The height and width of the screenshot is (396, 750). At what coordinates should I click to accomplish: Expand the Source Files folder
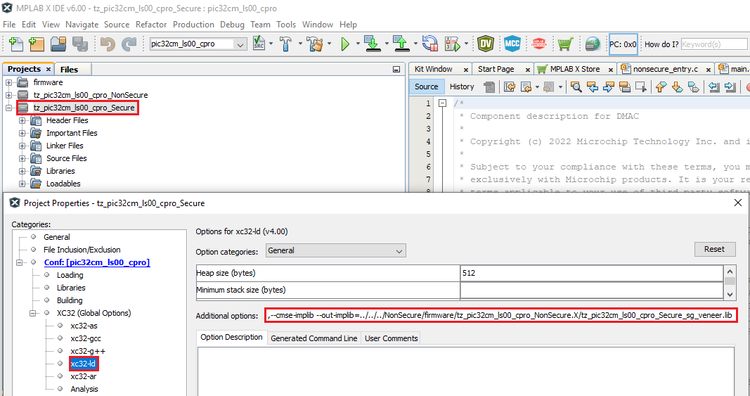click(22, 158)
